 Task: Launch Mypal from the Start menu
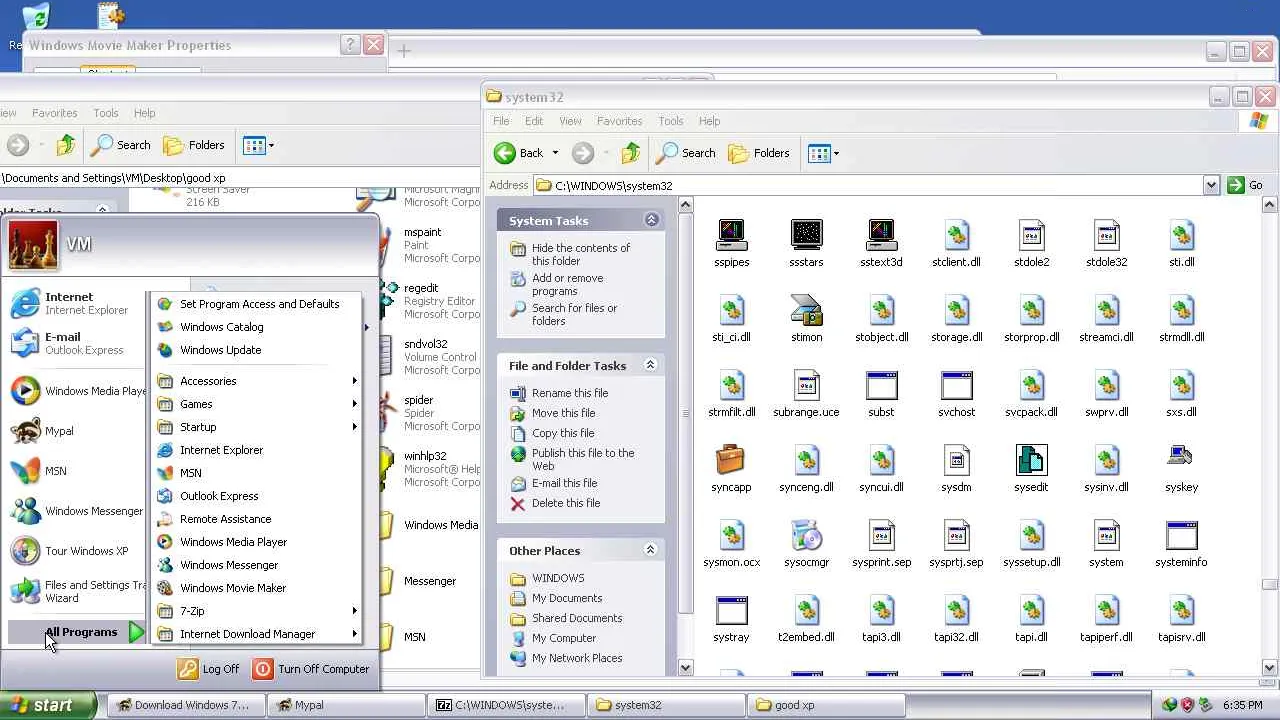pyautogui.click(x=42, y=431)
